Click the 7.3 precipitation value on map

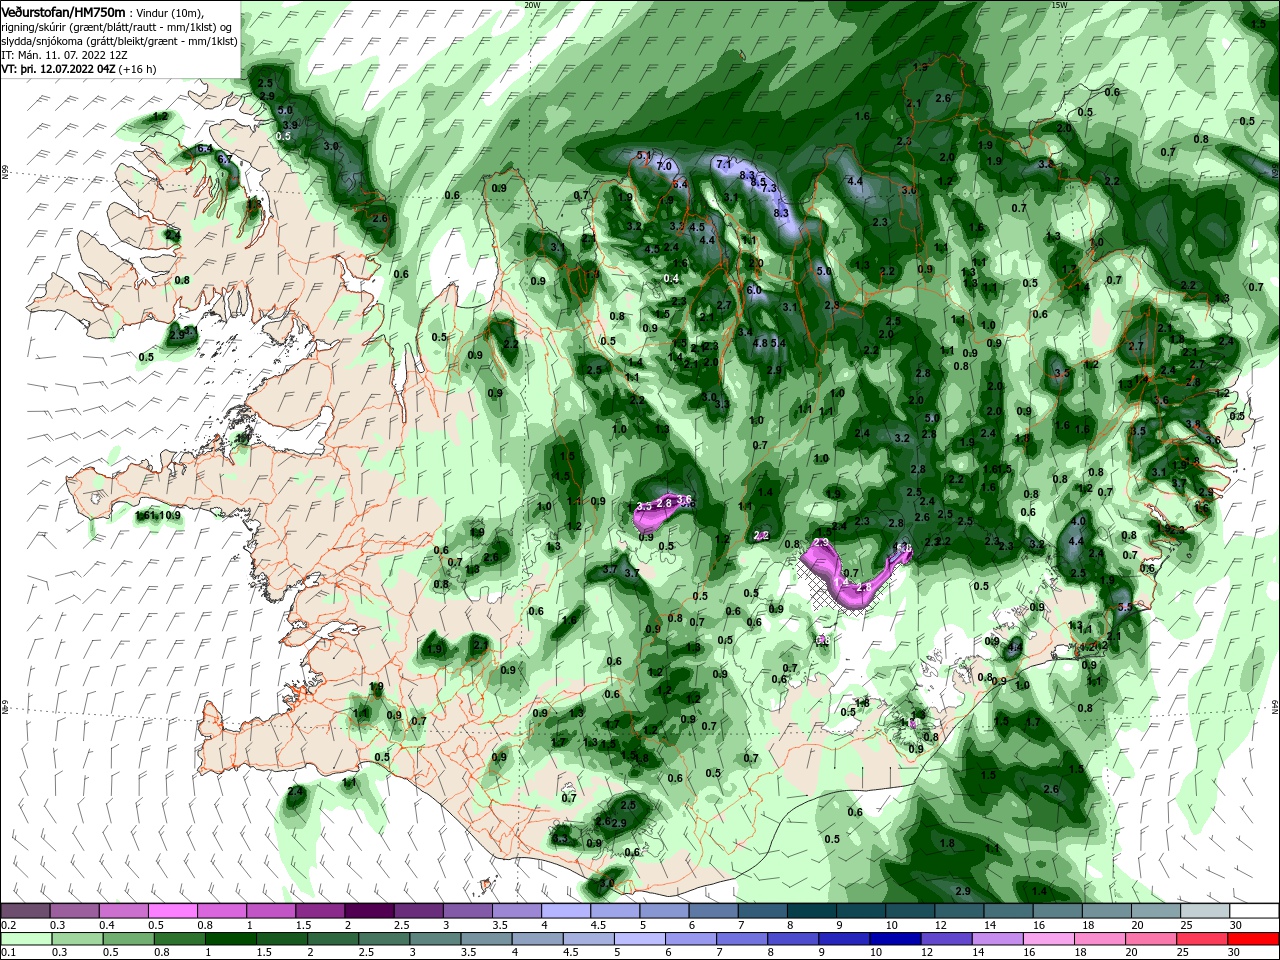point(769,187)
